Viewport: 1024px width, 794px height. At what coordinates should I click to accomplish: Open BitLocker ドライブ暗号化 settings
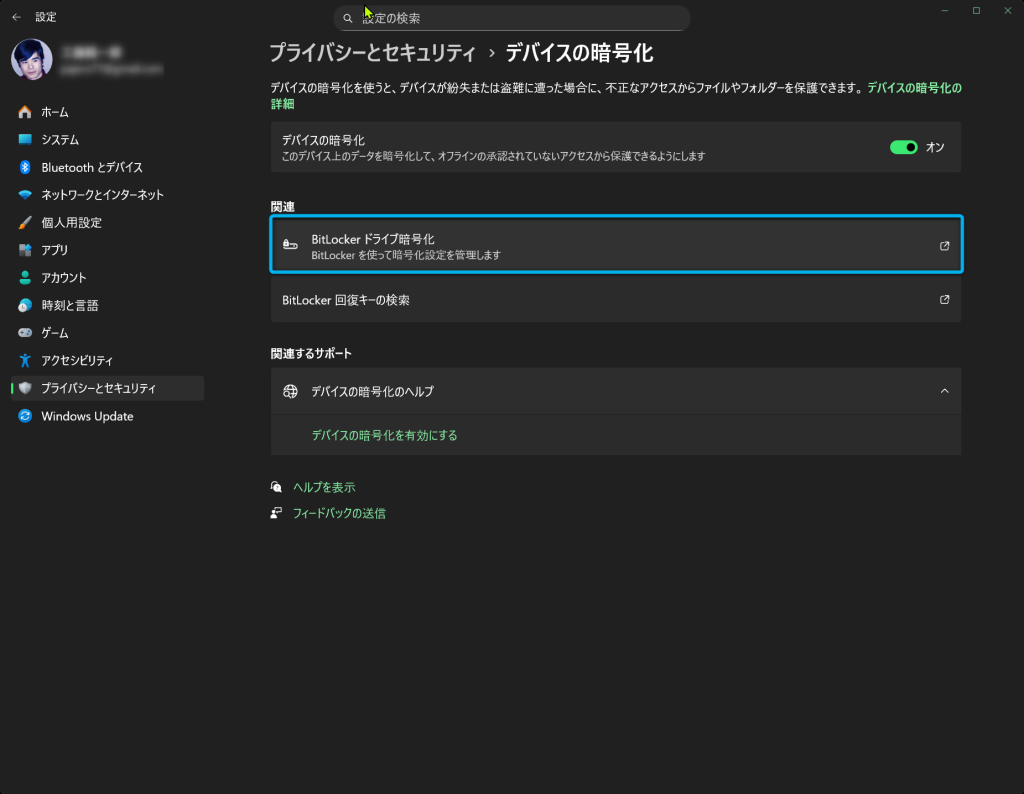[615, 246]
